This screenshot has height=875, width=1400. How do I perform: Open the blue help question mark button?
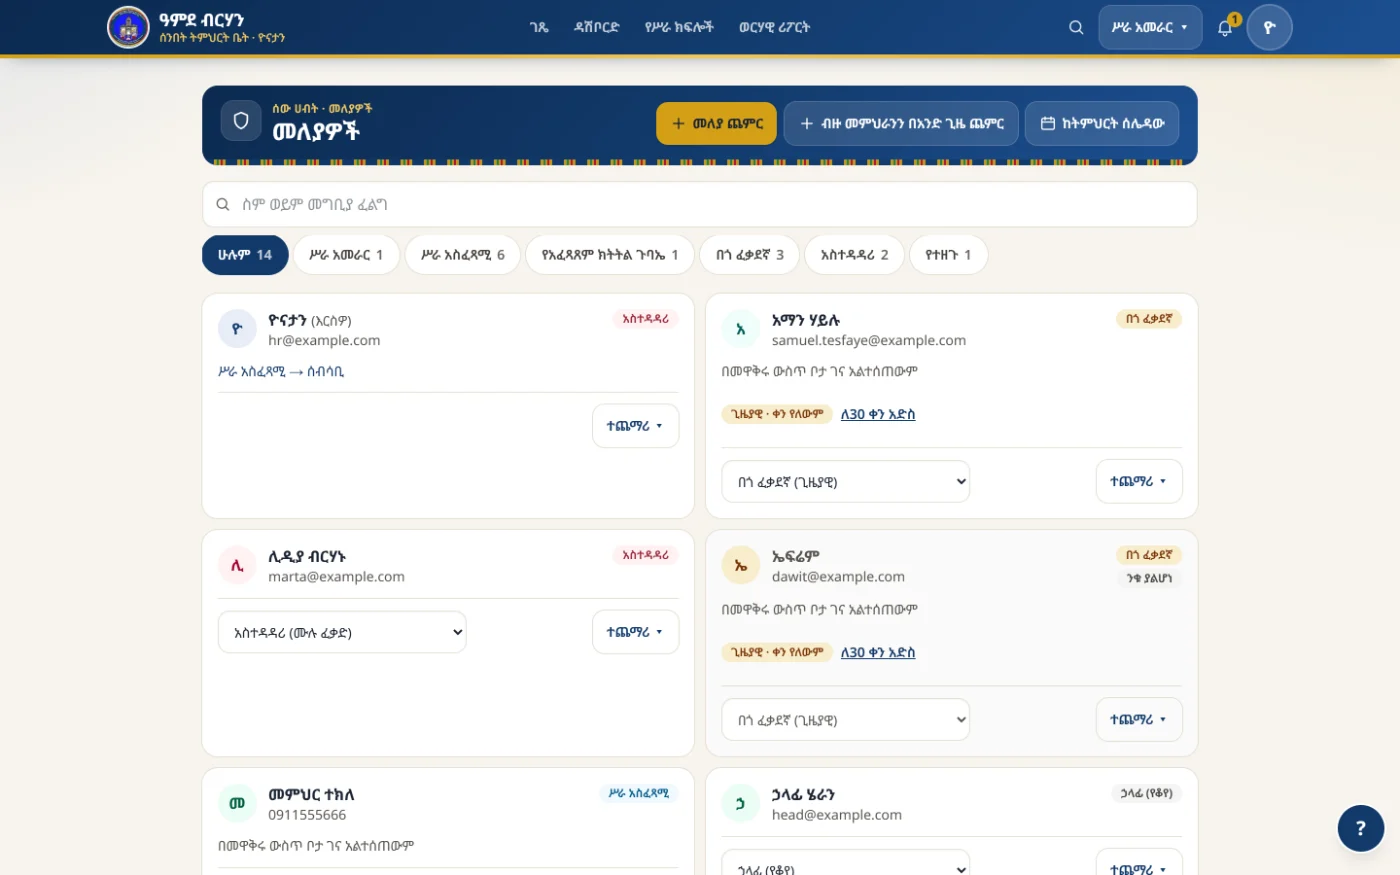[x=1360, y=828]
